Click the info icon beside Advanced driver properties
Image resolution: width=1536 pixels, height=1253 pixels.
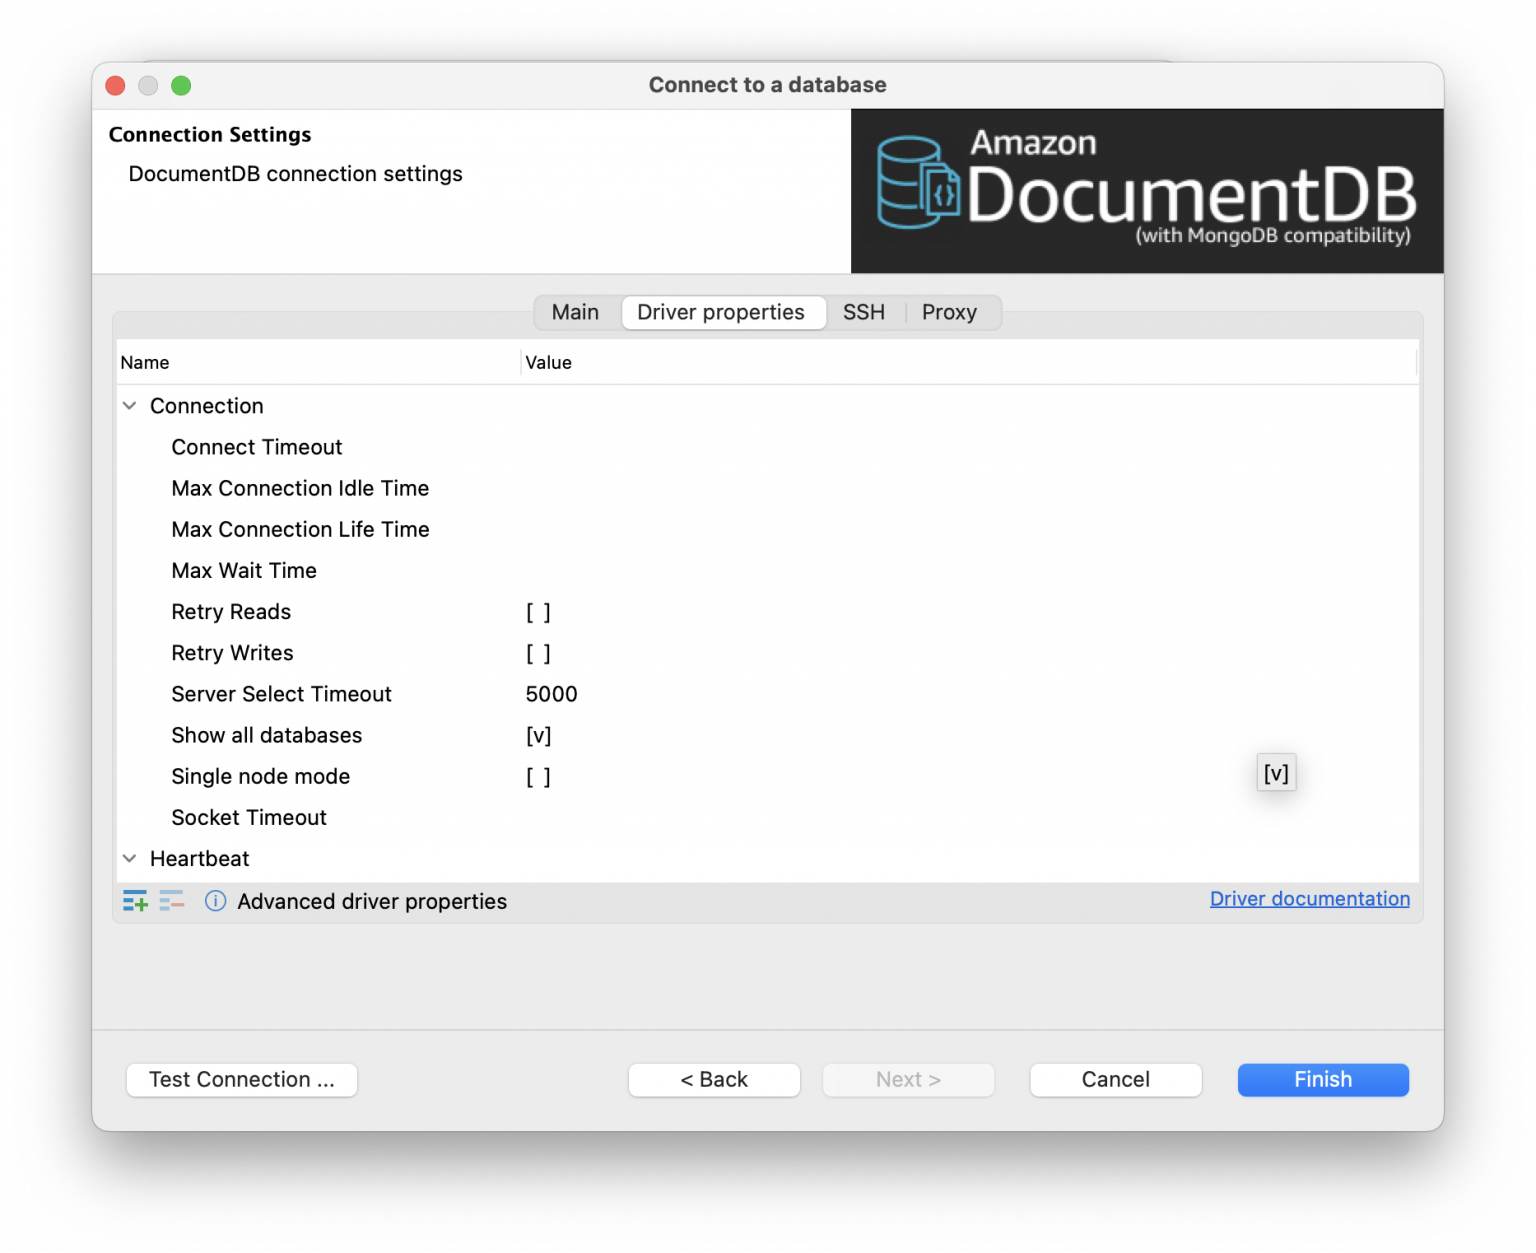216,901
